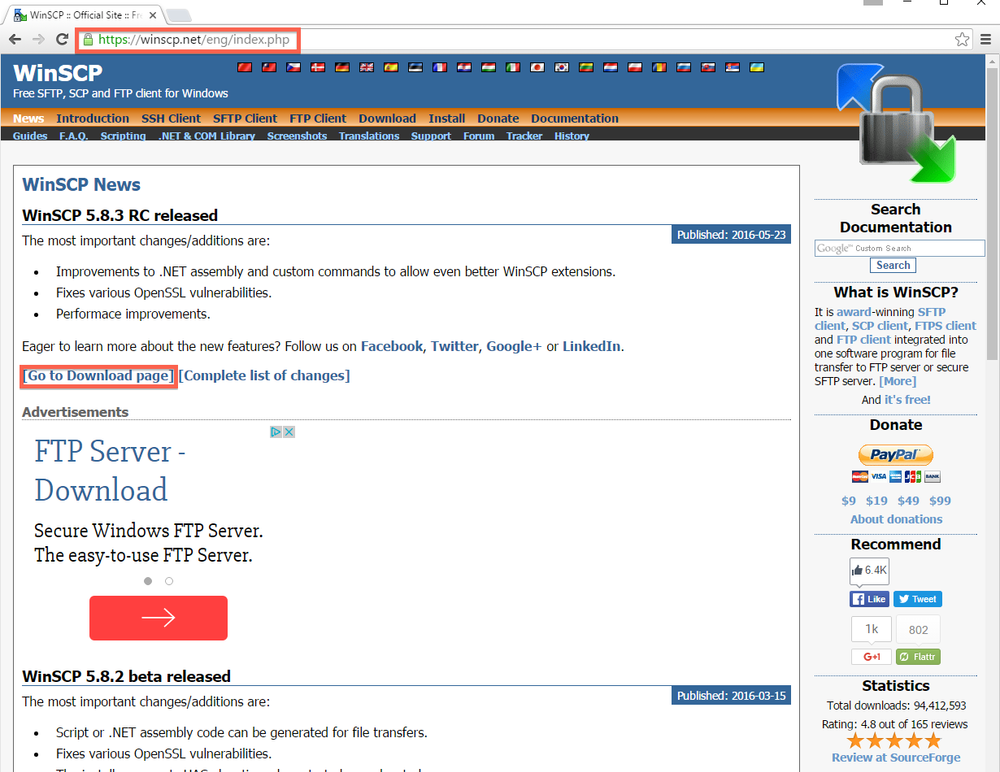Open the Introduction menu item
The image size is (1000, 772).
pyautogui.click(x=92, y=119)
